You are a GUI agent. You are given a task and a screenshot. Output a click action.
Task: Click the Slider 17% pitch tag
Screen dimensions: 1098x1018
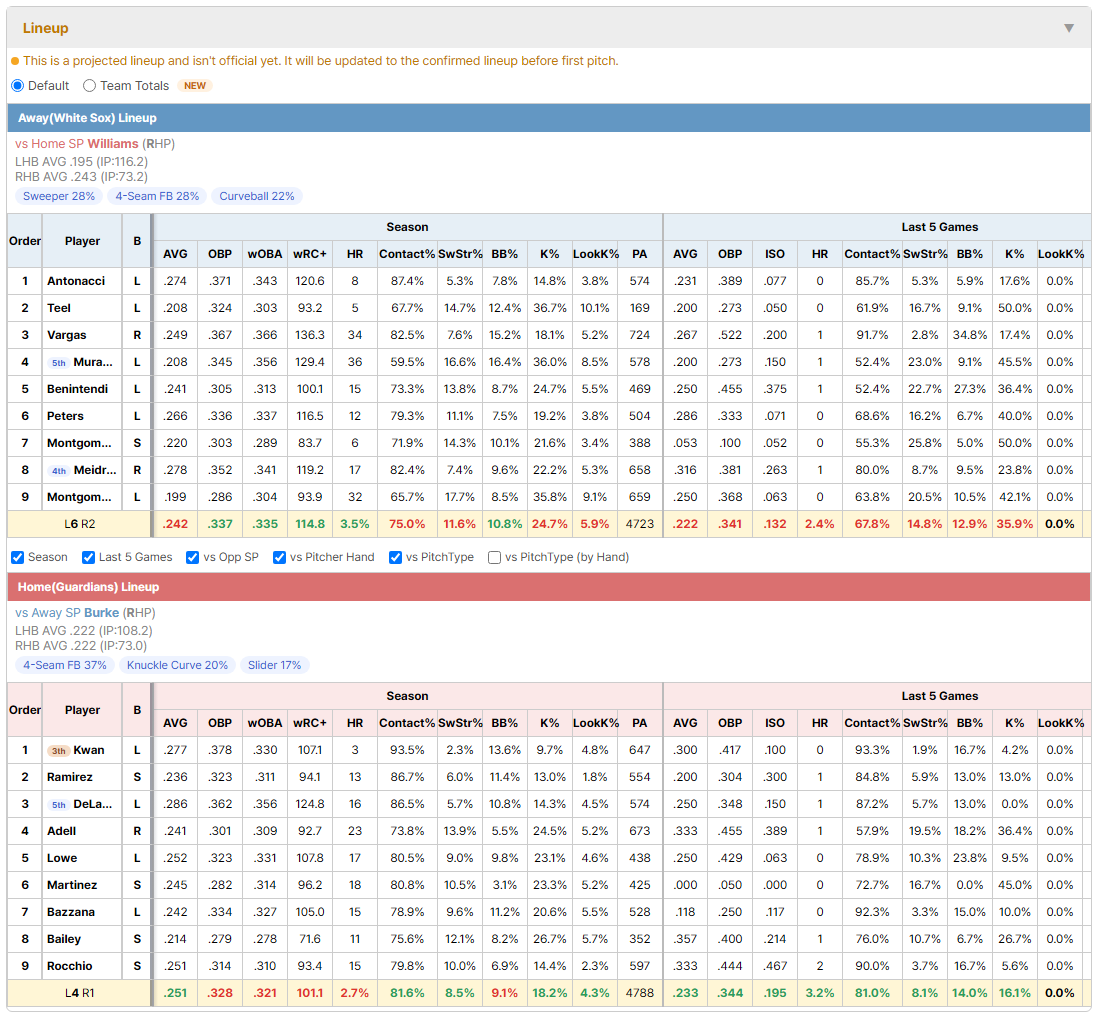point(274,665)
